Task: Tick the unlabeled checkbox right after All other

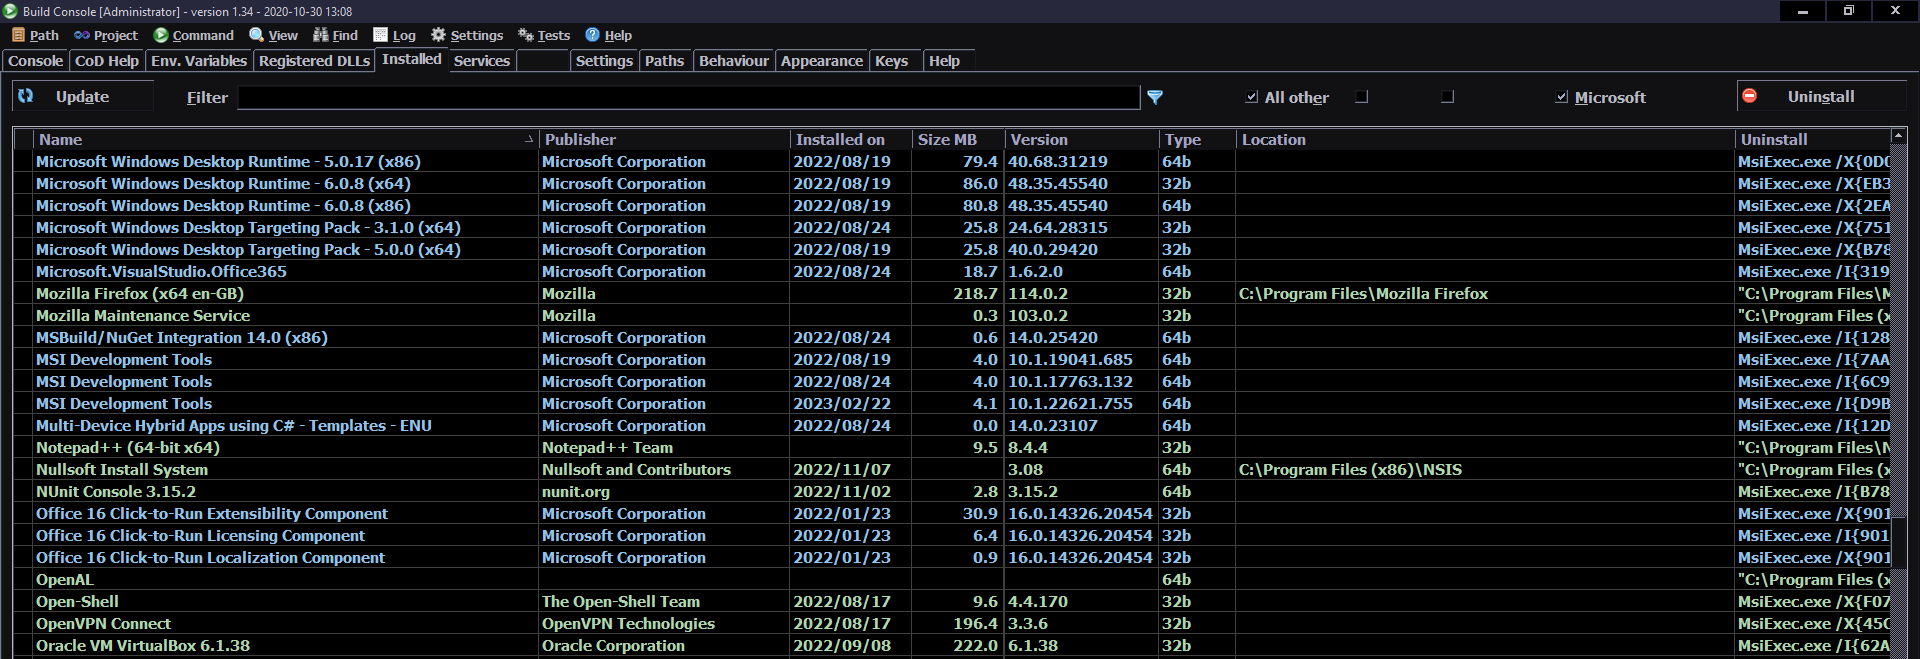Action: pyautogui.click(x=1361, y=97)
